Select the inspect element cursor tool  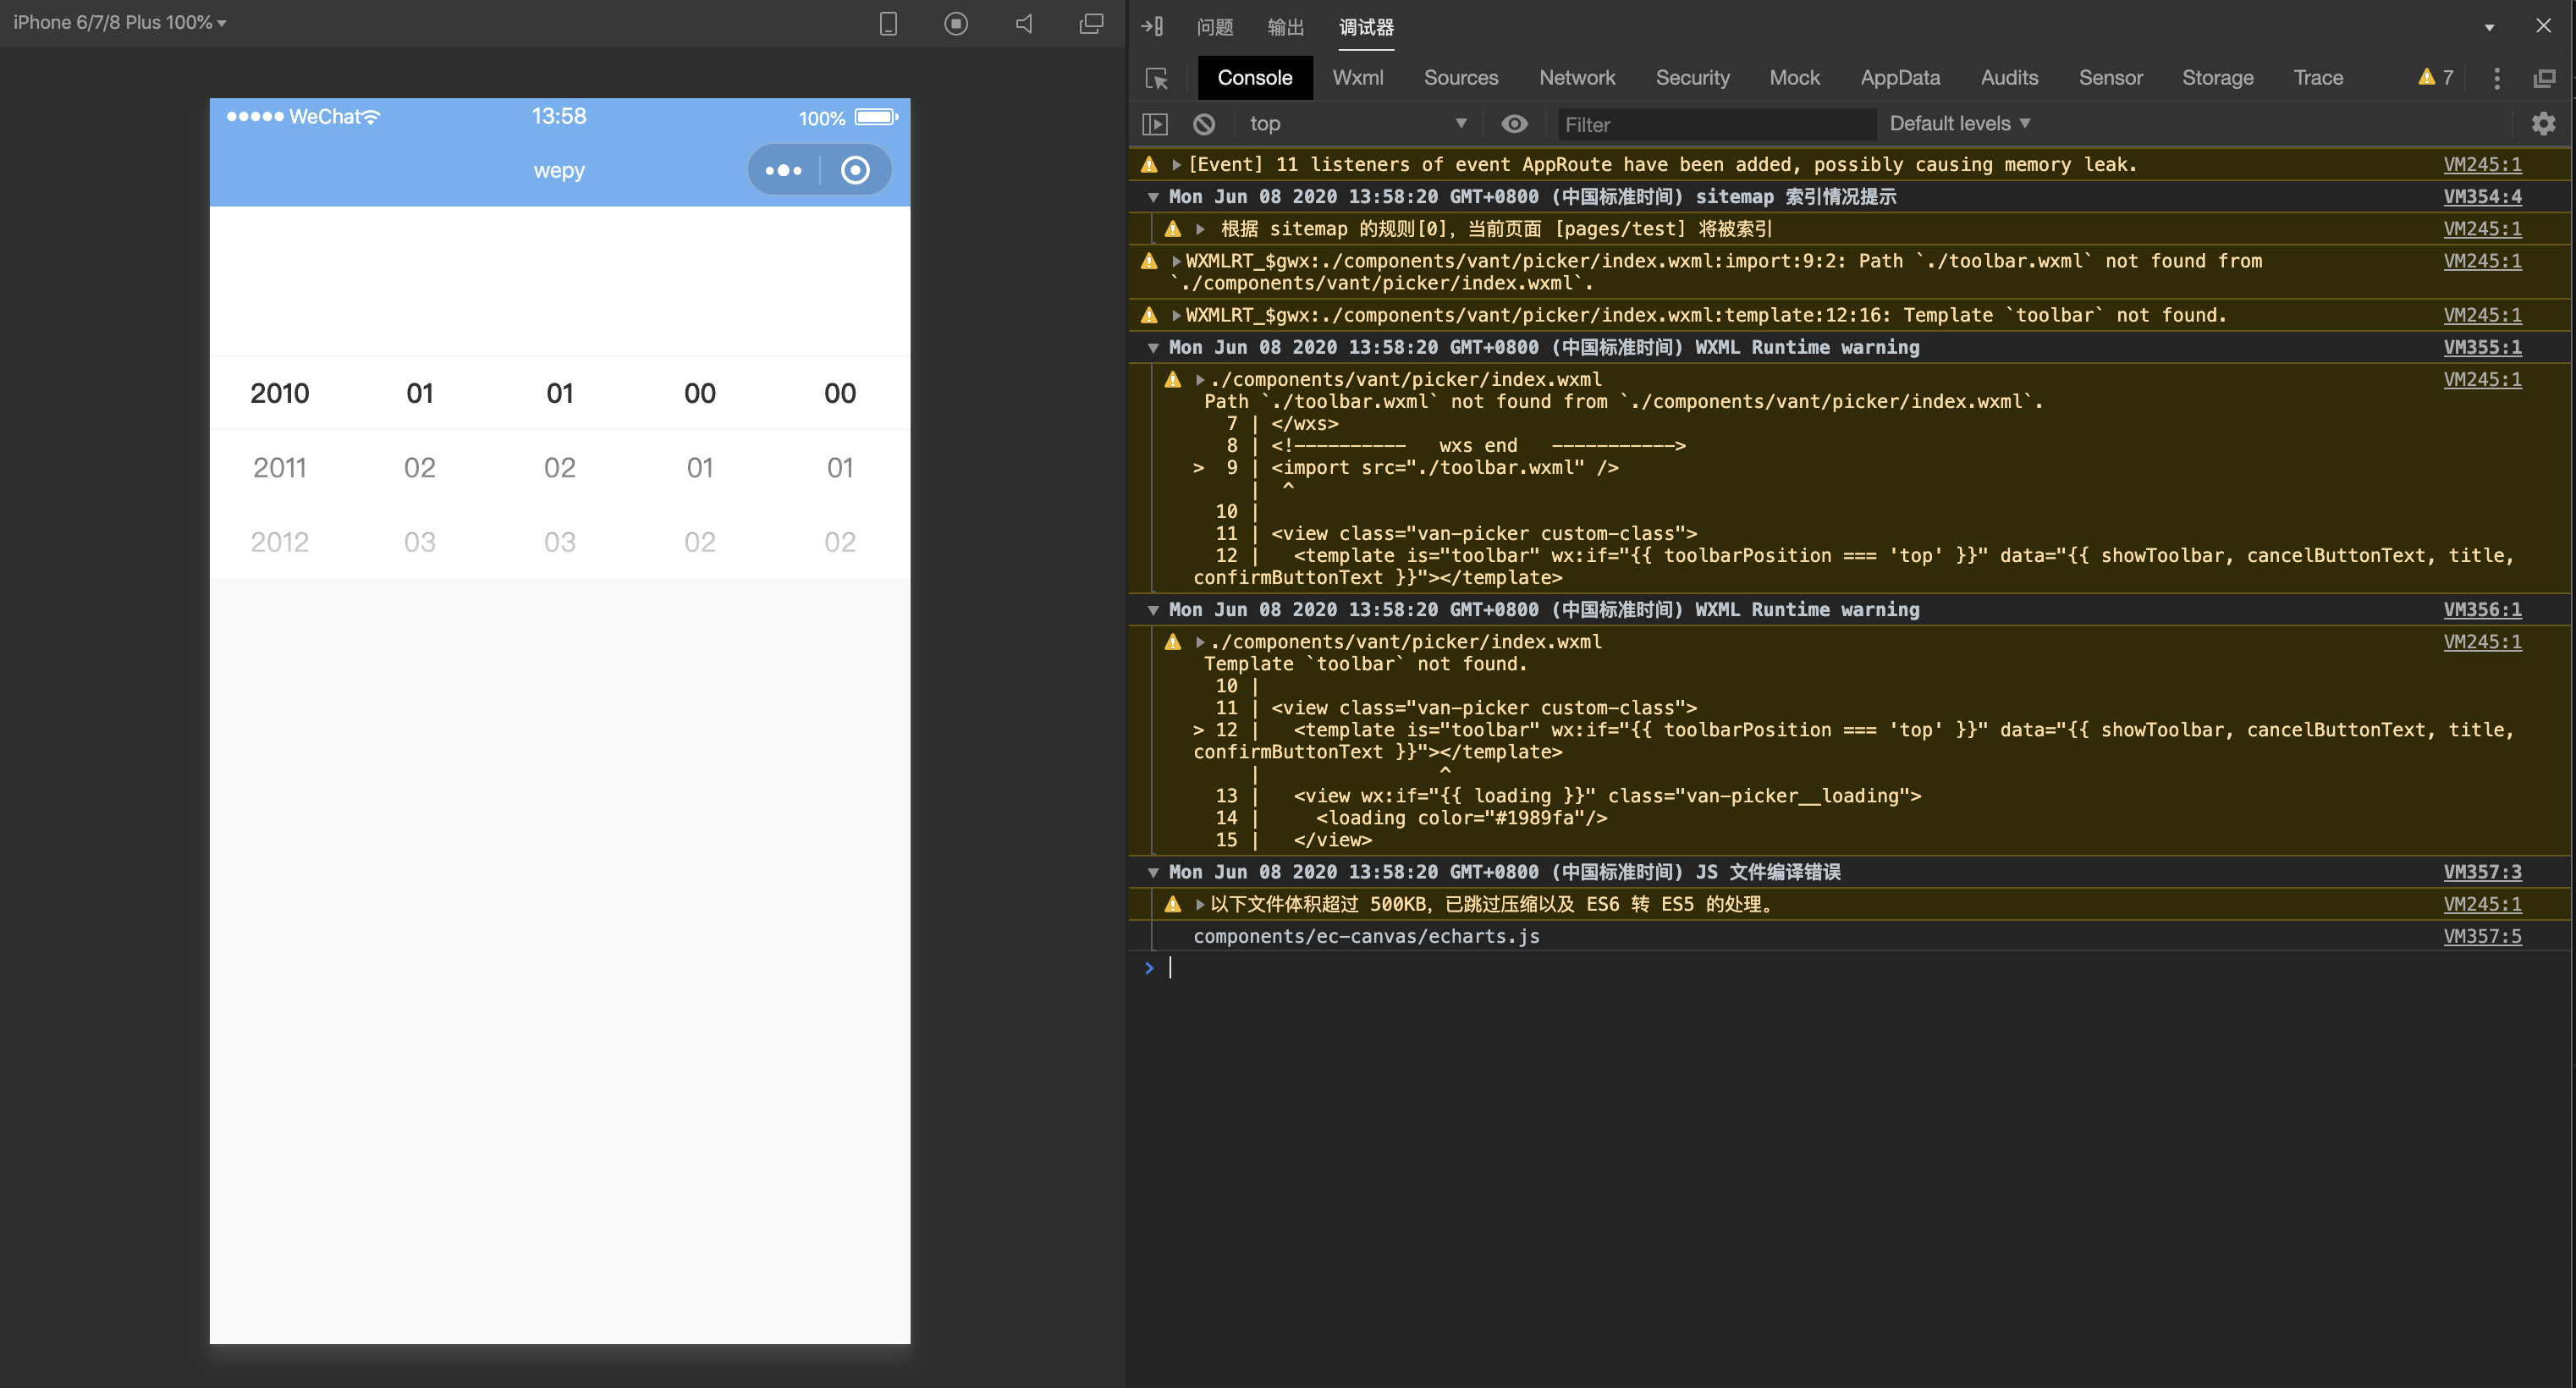click(1157, 77)
